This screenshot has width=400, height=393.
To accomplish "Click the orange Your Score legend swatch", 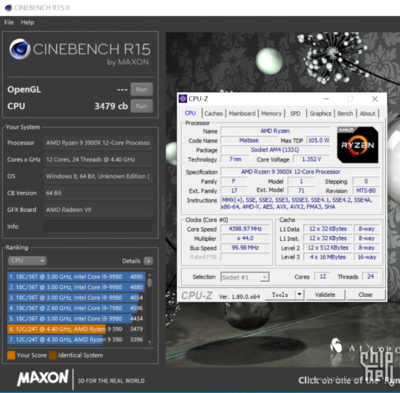I will coord(11,355).
